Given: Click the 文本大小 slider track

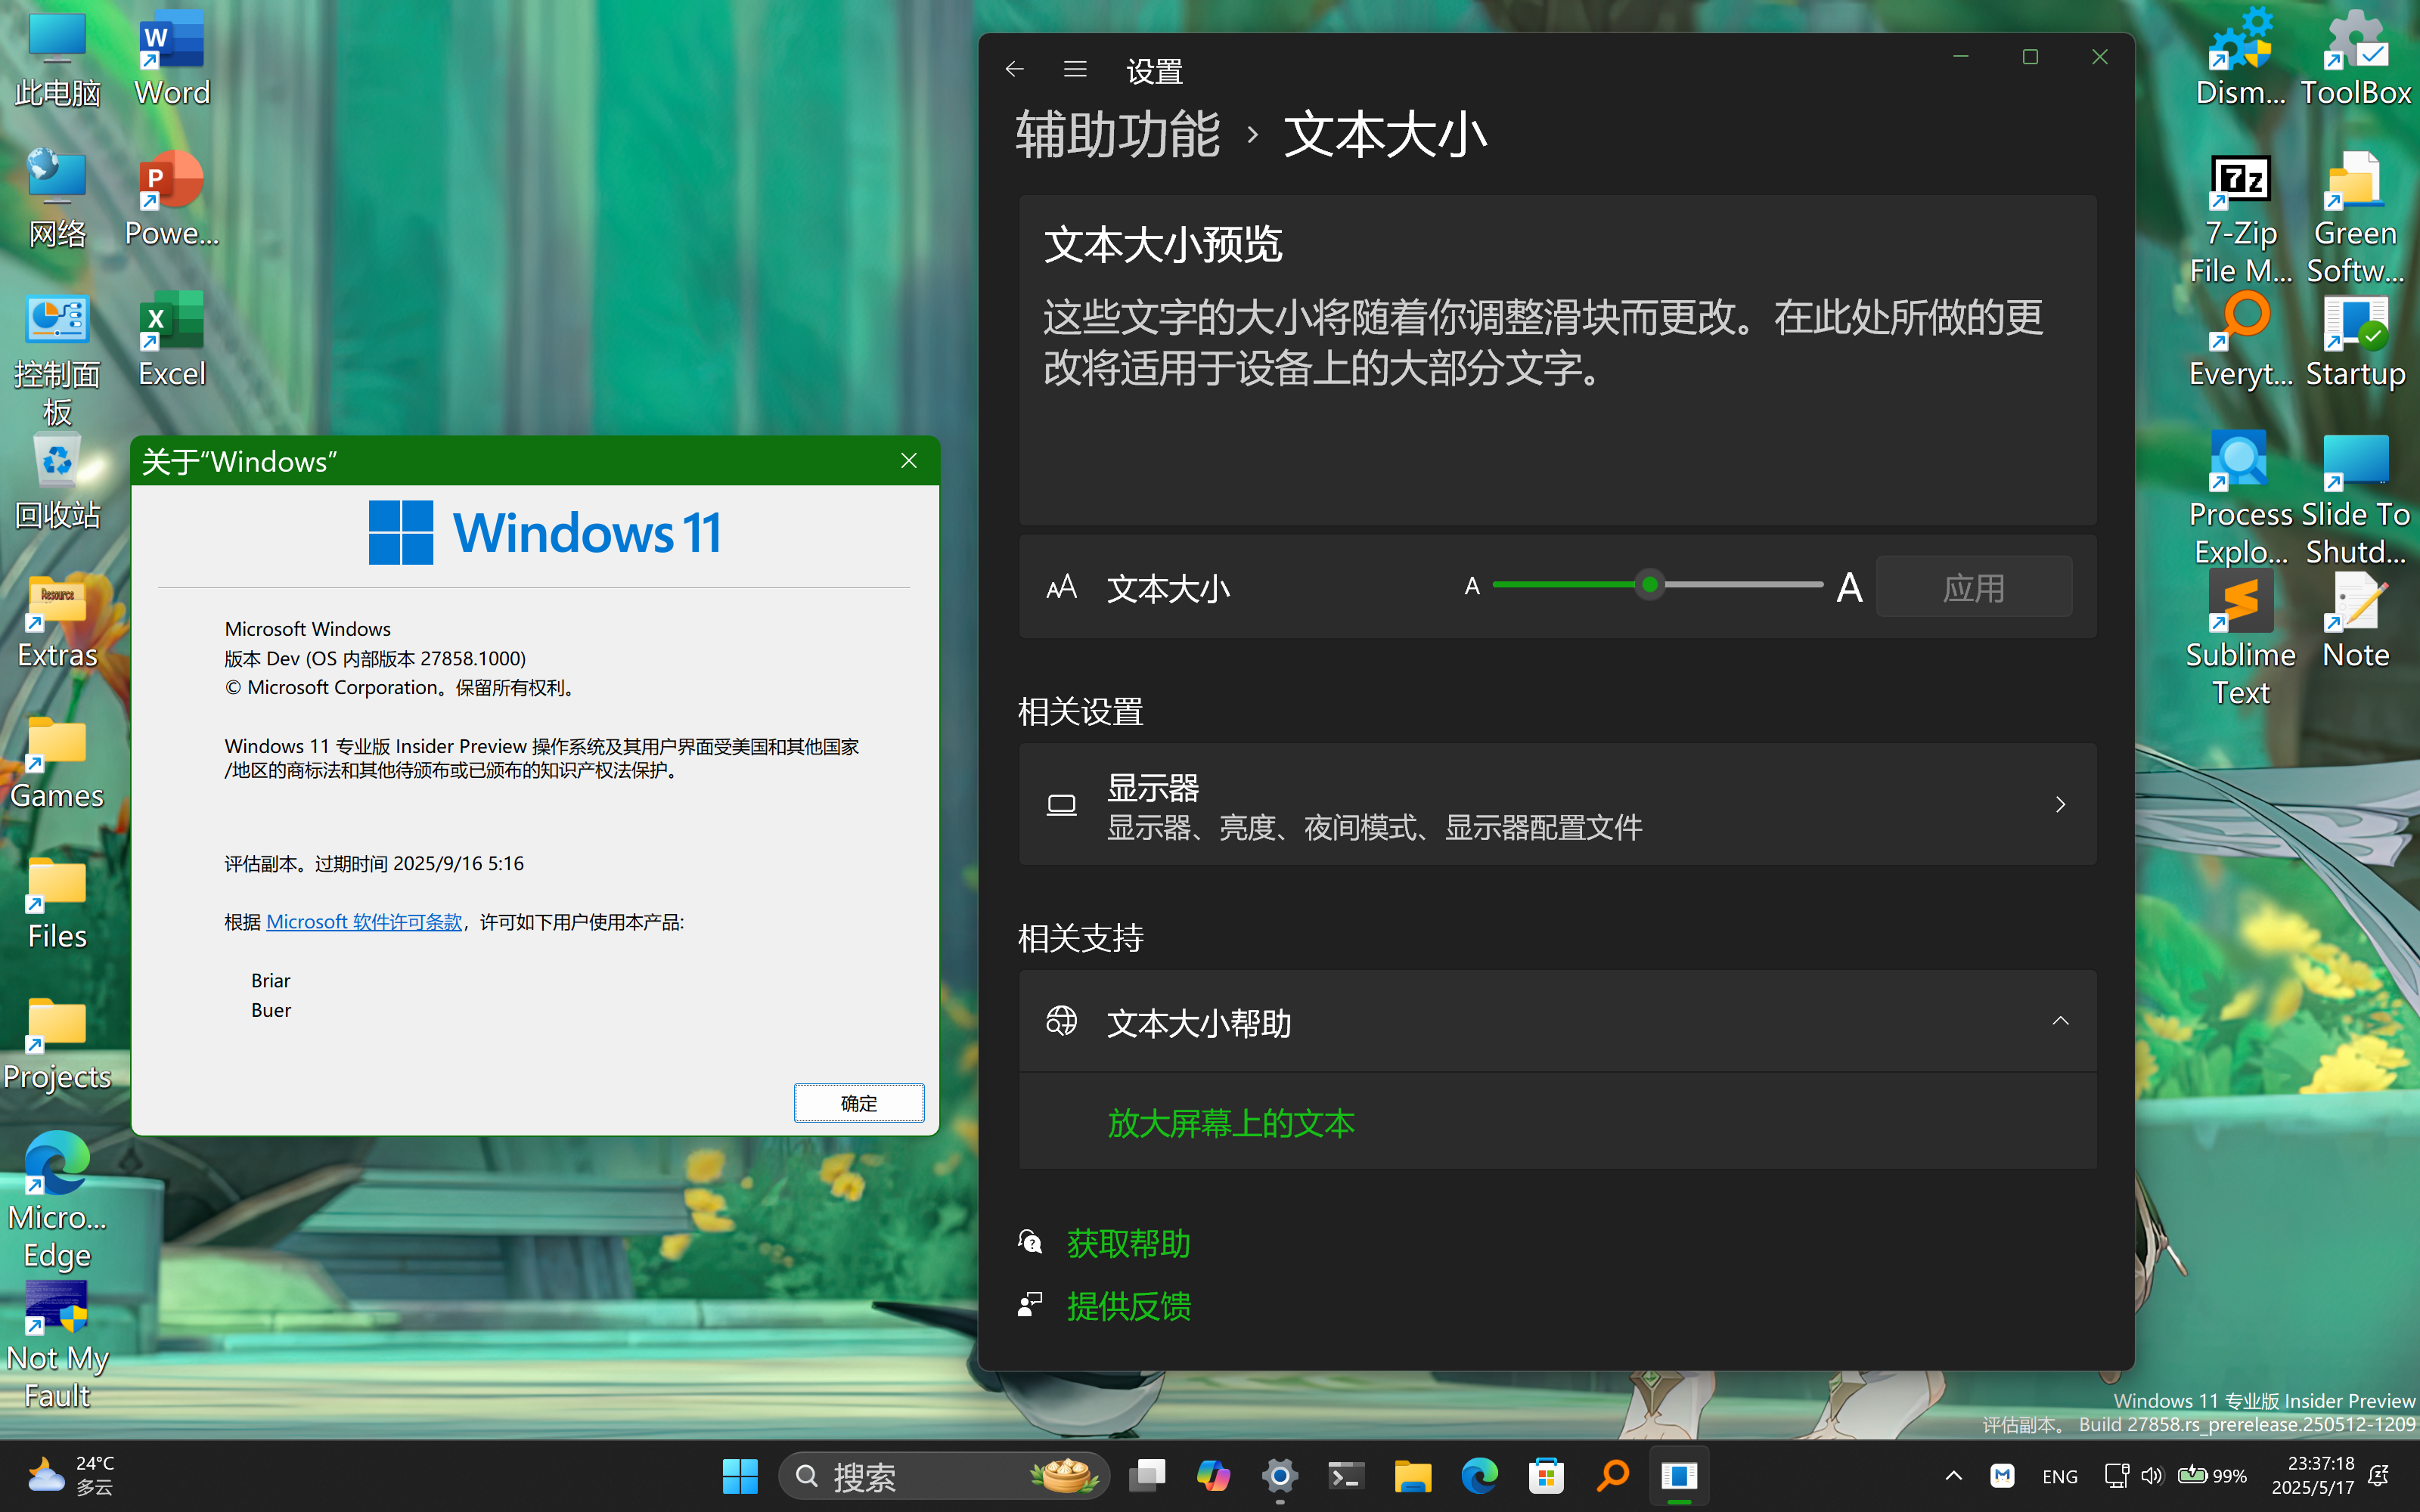Looking at the screenshot, I should [x=1740, y=585].
